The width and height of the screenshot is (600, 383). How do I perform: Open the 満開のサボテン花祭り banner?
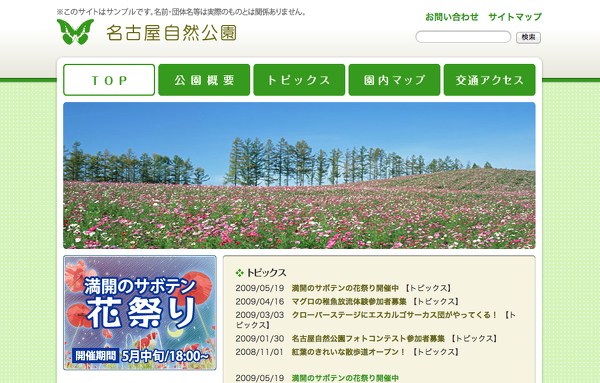140,313
